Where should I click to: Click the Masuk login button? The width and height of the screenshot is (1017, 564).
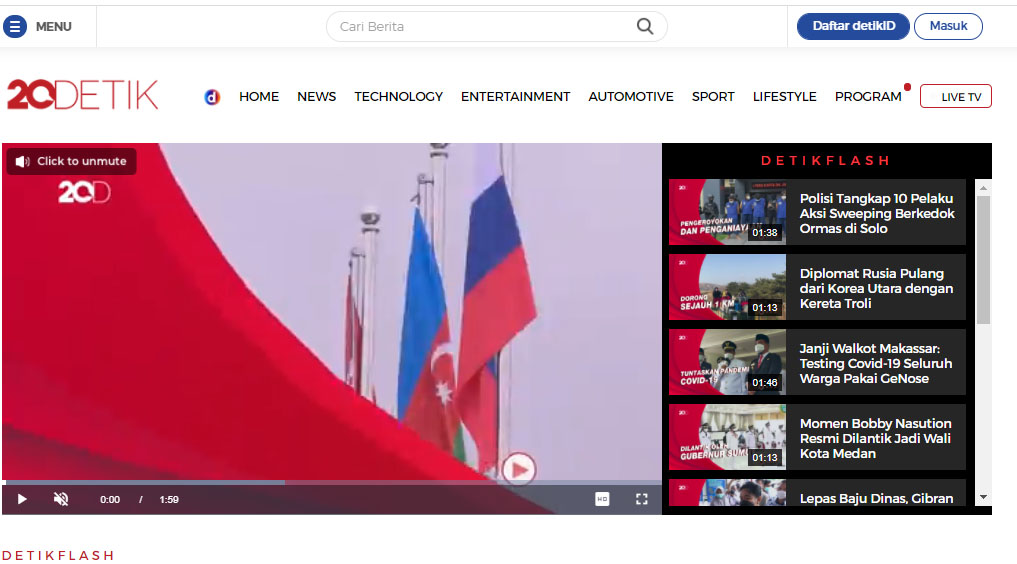pyautogui.click(x=948, y=27)
